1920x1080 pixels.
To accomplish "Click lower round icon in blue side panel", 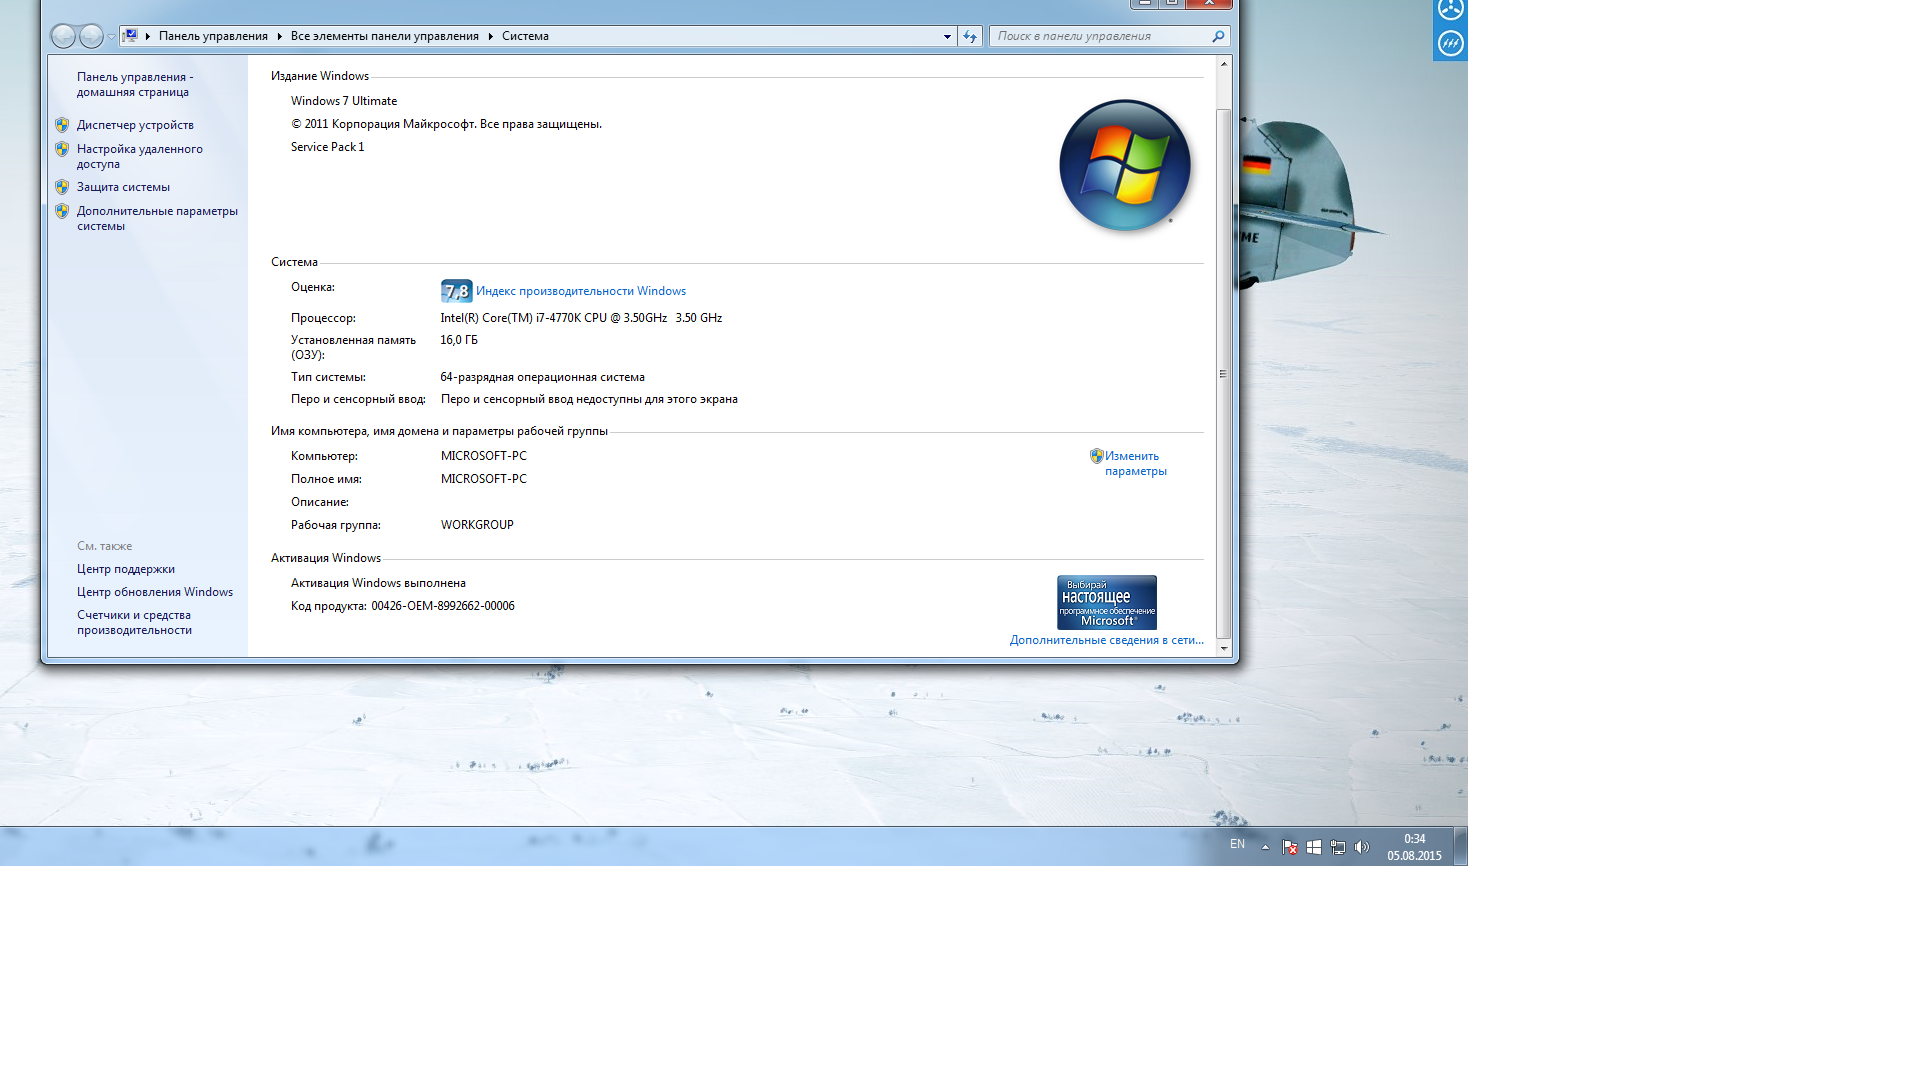I will 1450,43.
